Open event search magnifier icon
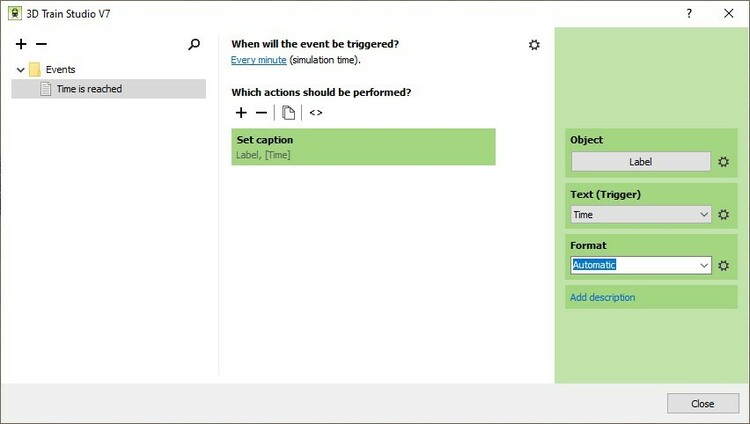The height and width of the screenshot is (424, 750). pos(194,44)
